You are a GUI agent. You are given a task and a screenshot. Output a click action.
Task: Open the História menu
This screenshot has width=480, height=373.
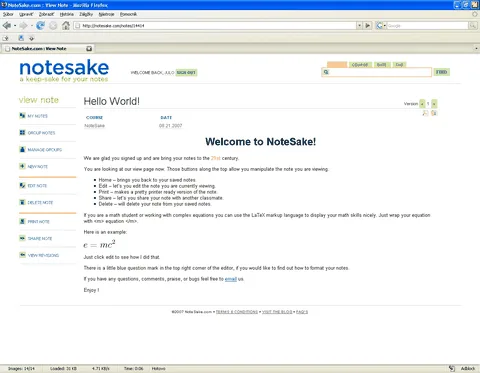click(67, 14)
